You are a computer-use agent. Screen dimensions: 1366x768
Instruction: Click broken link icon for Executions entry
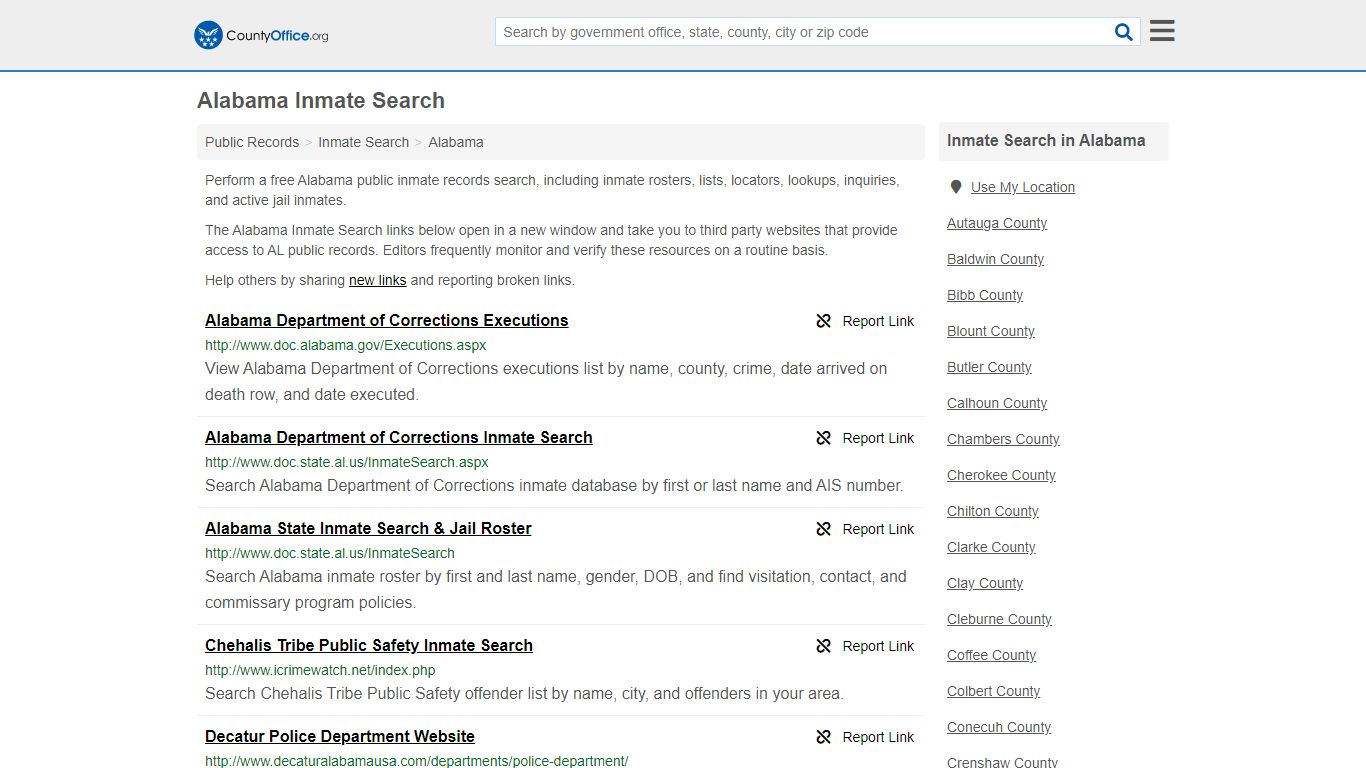[x=824, y=321]
